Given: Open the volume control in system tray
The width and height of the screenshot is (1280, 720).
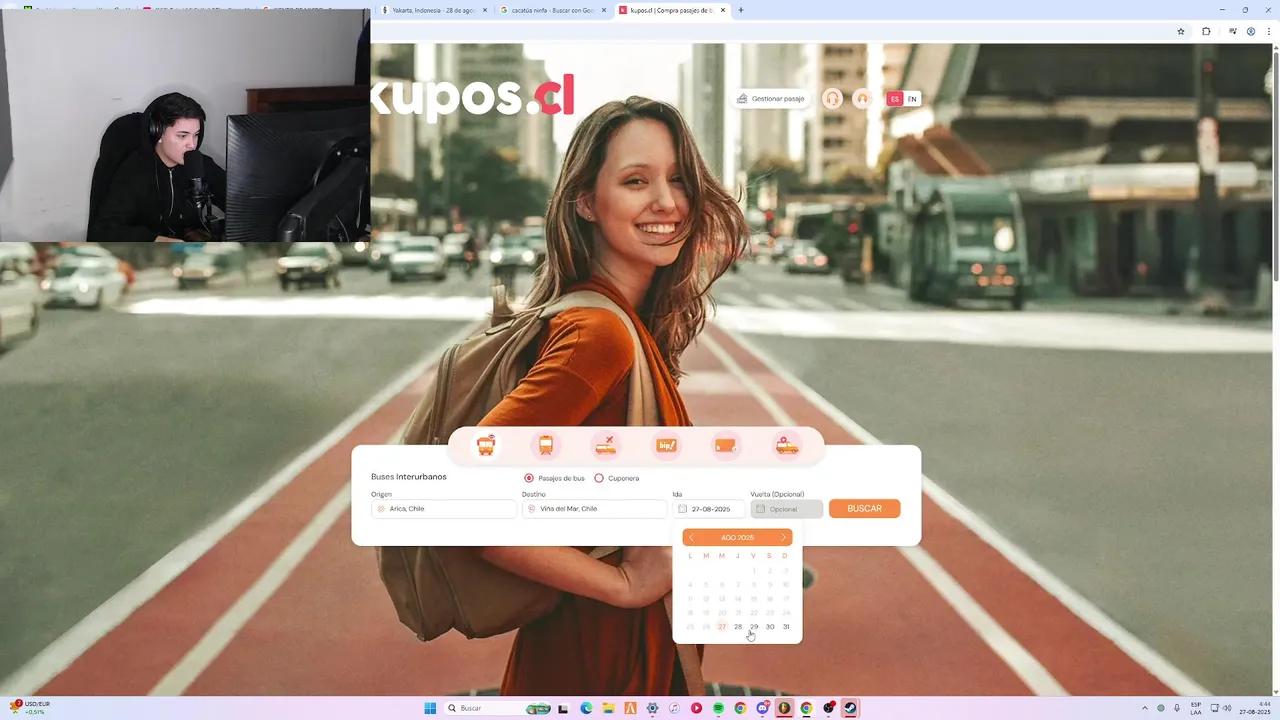Looking at the screenshot, I should 1226,708.
